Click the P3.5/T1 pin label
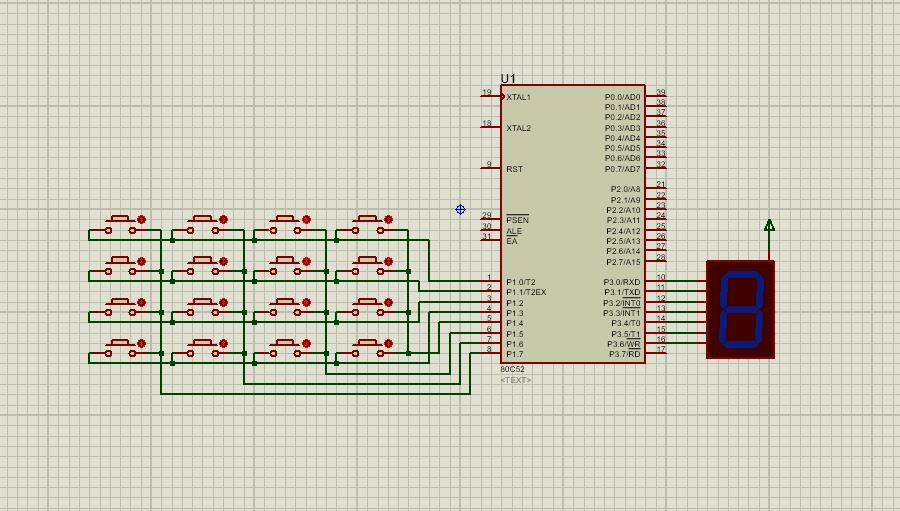Image resolution: width=900 pixels, height=511 pixels. click(626, 334)
